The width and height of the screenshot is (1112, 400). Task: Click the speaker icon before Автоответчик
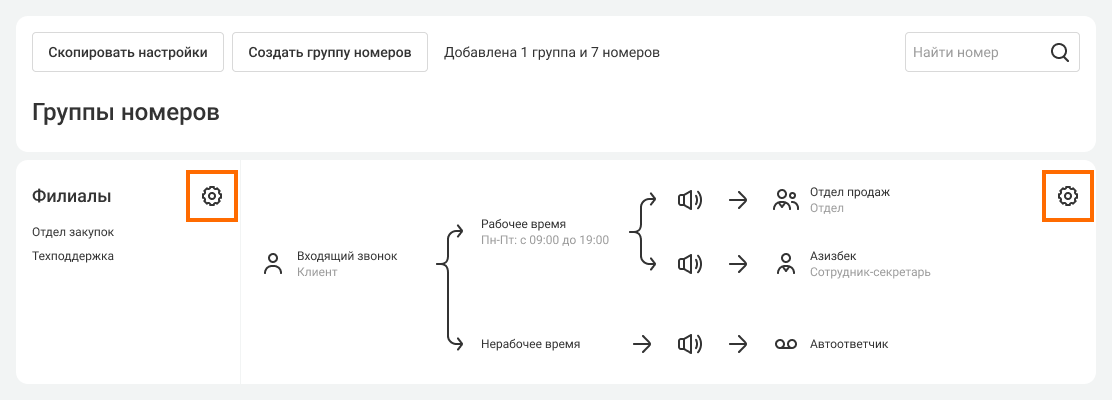coord(690,344)
